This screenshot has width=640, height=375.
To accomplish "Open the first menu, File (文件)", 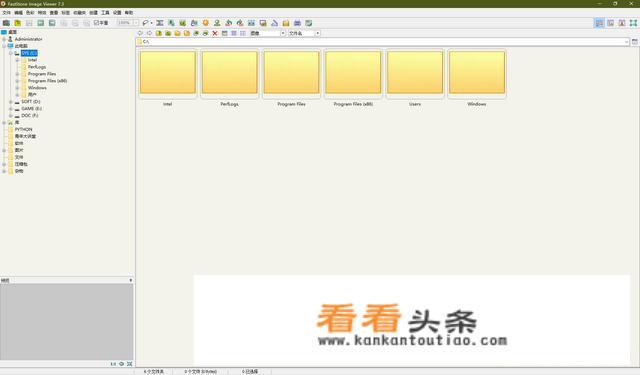I will click(x=7, y=13).
